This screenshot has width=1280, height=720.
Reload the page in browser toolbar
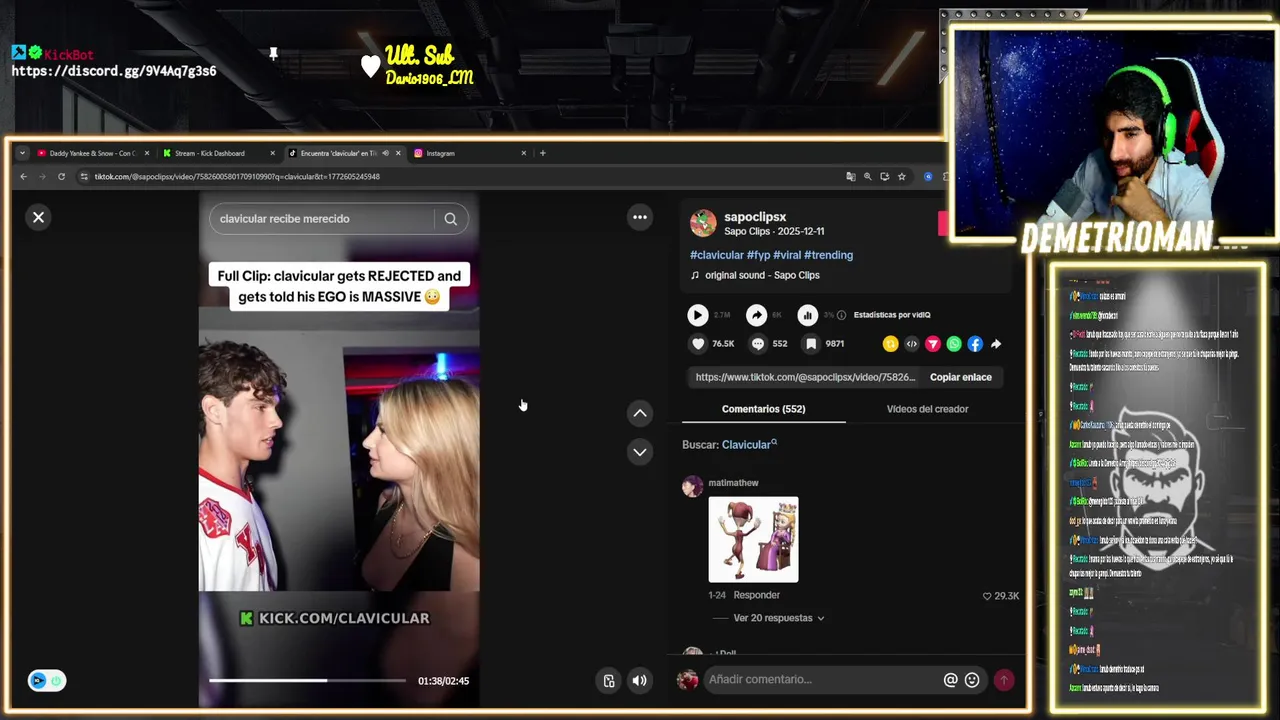click(61, 177)
